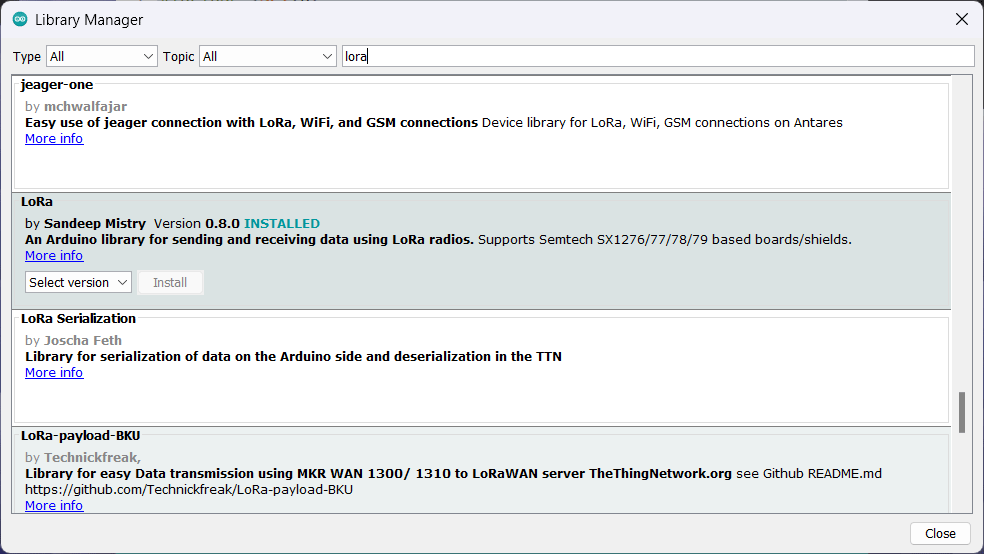Open the Type filter dropdown
Screen dimensions: 984x554
click(102, 56)
